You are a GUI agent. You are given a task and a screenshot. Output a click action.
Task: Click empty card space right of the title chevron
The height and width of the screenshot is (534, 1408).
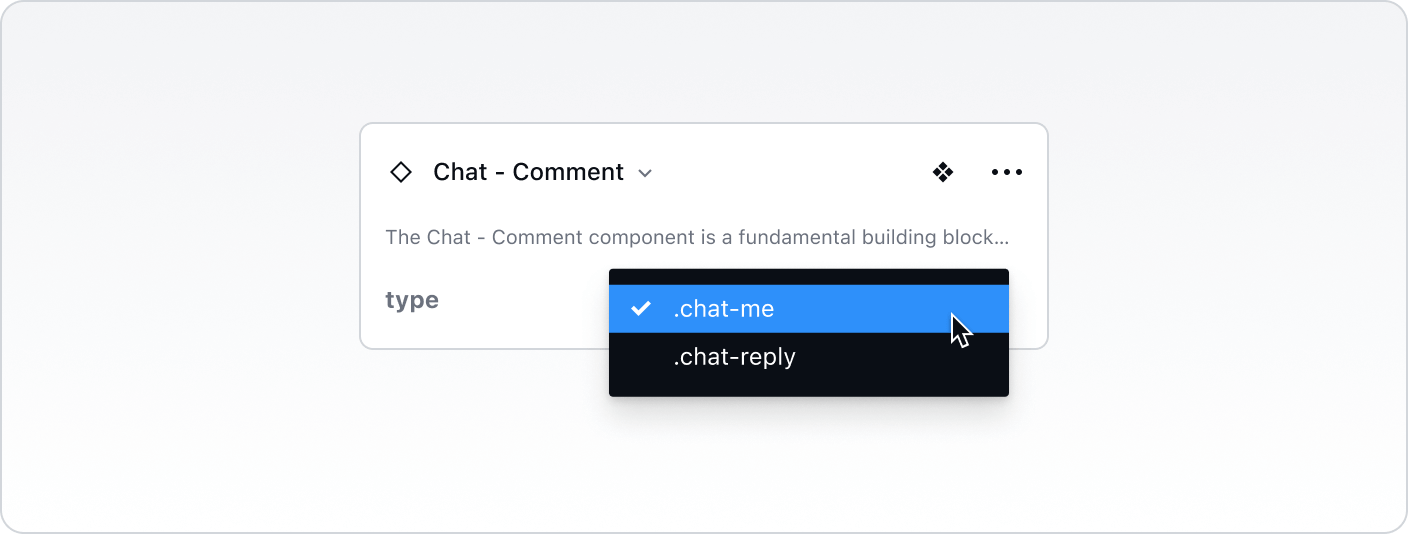click(790, 172)
